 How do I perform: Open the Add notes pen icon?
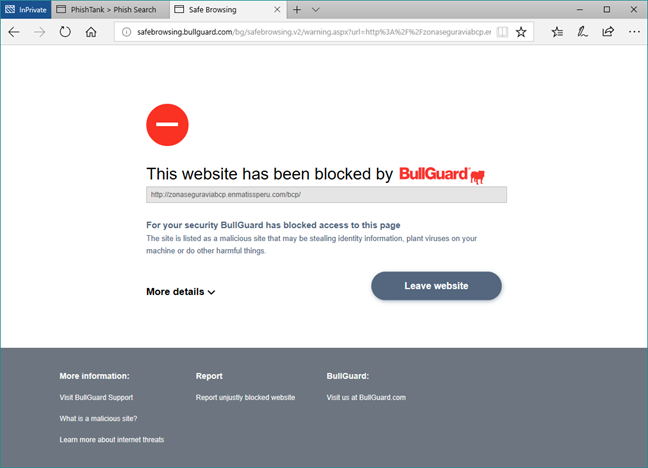click(x=582, y=32)
